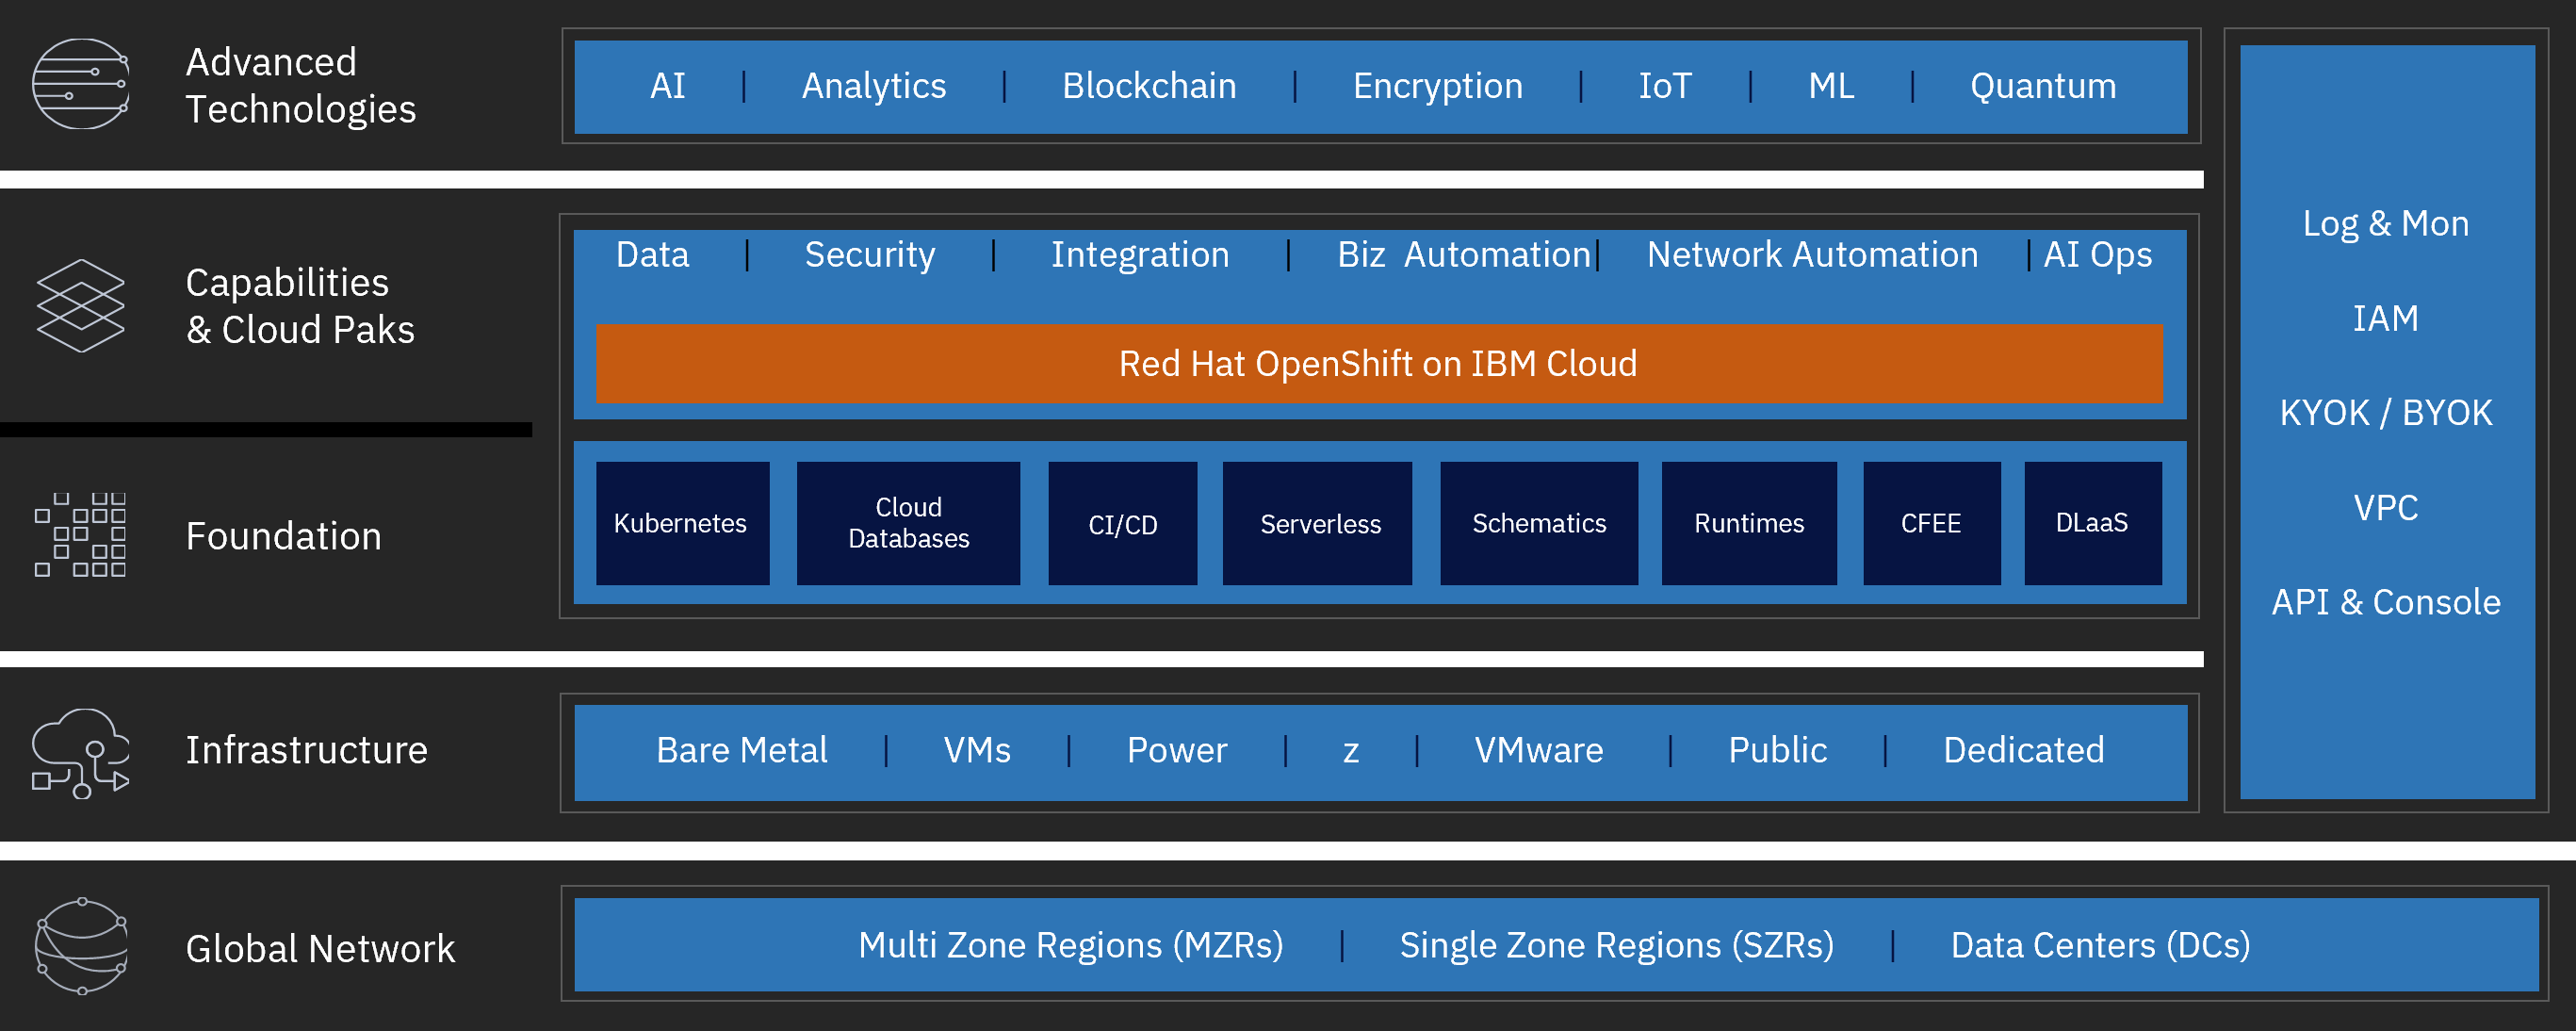Click the 'Network Automation' text

(x=1812, y=255)
